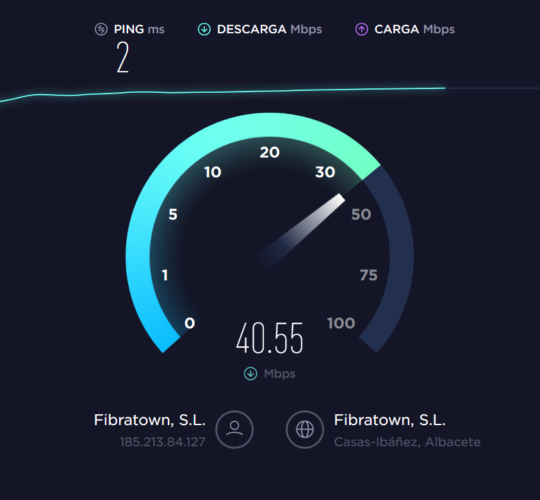Open the Fibratown, S.L. server name on right
Image resolution: width=540 pixels, height=500 pixels.
coord(390,420)
